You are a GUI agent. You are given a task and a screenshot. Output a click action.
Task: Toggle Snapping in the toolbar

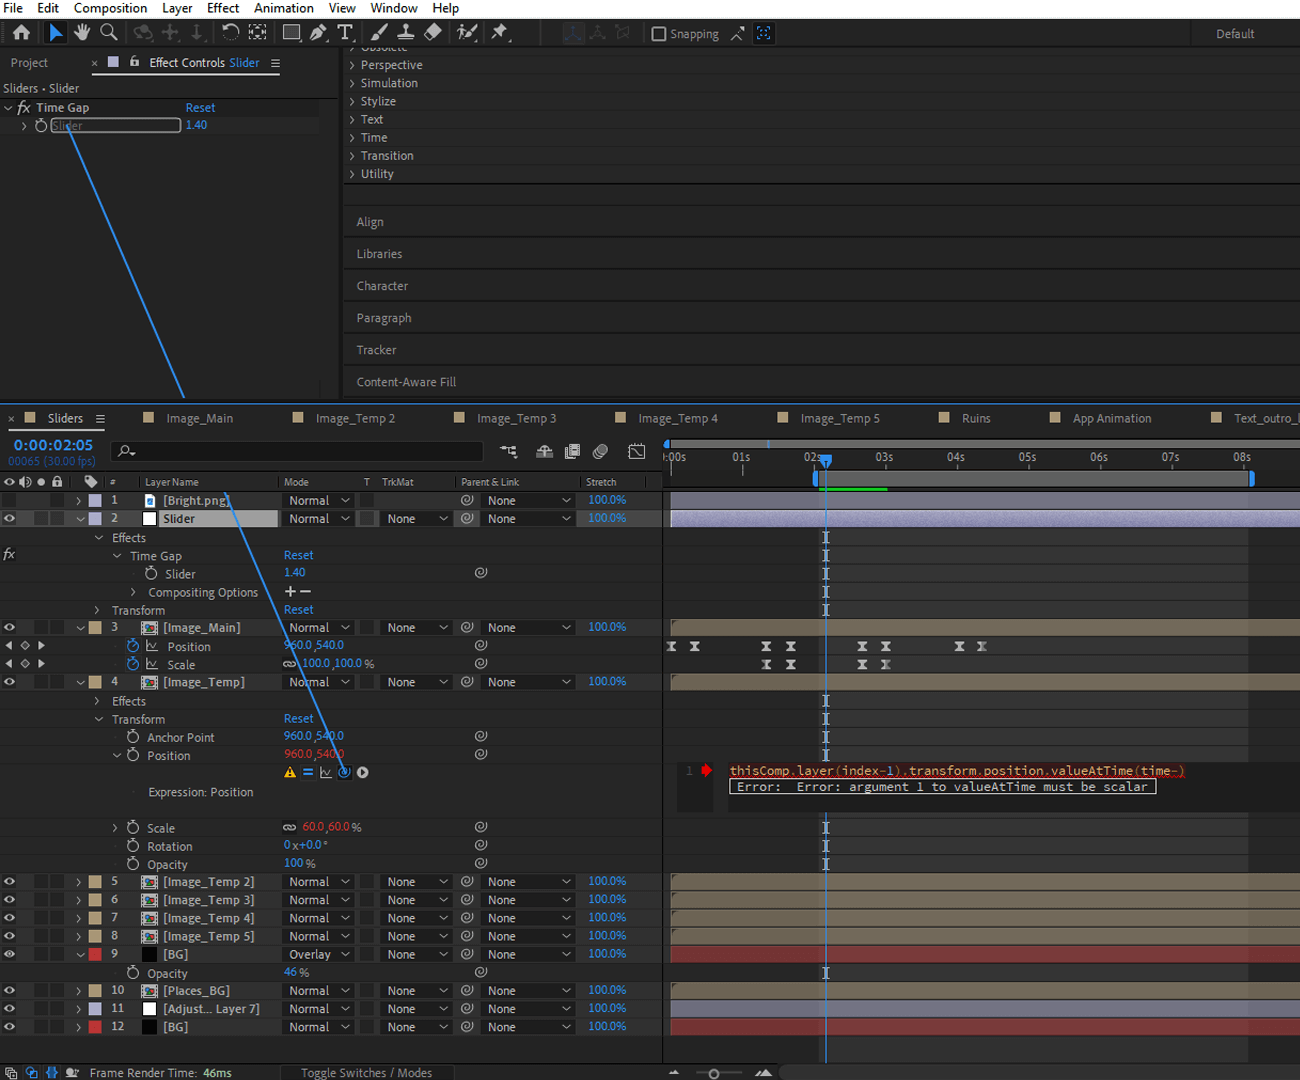pos(658,33)
